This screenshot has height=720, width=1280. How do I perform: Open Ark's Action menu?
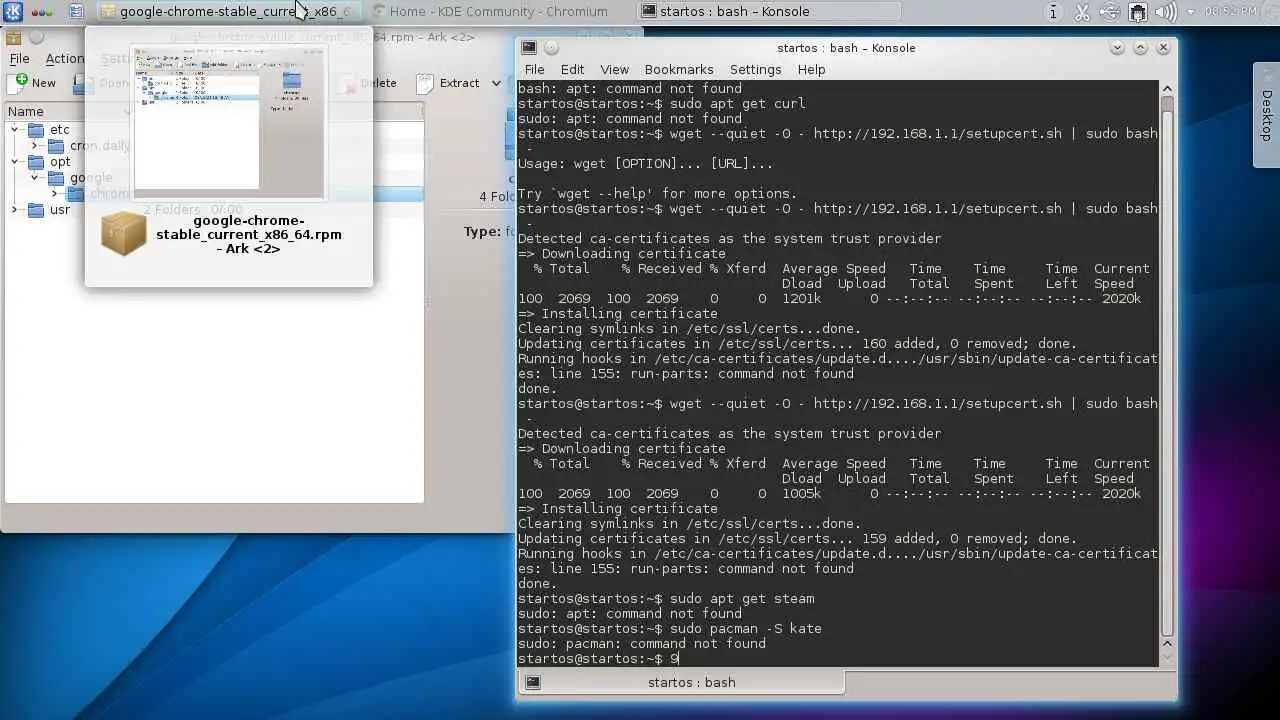pos(64,59)
